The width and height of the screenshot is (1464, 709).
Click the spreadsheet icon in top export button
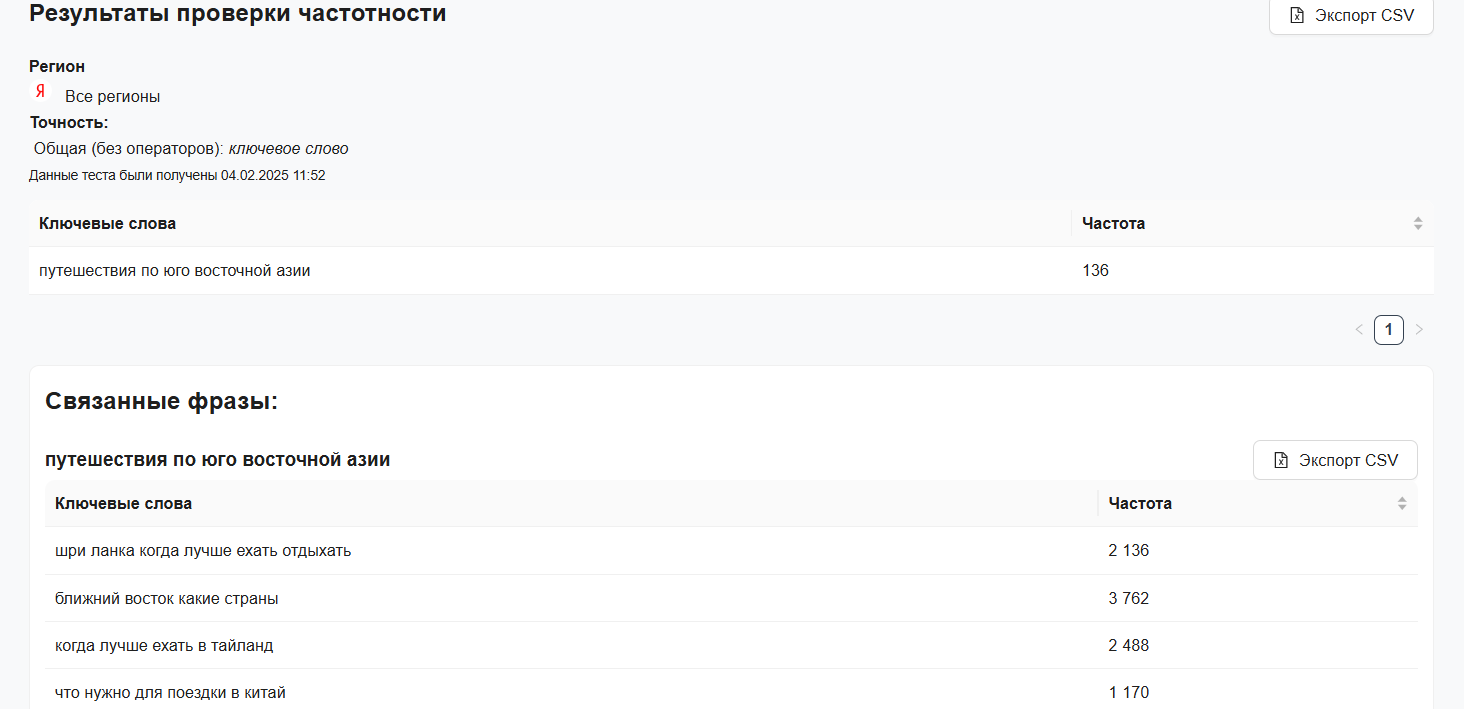pyautogui.click(x=1297, y=16)
